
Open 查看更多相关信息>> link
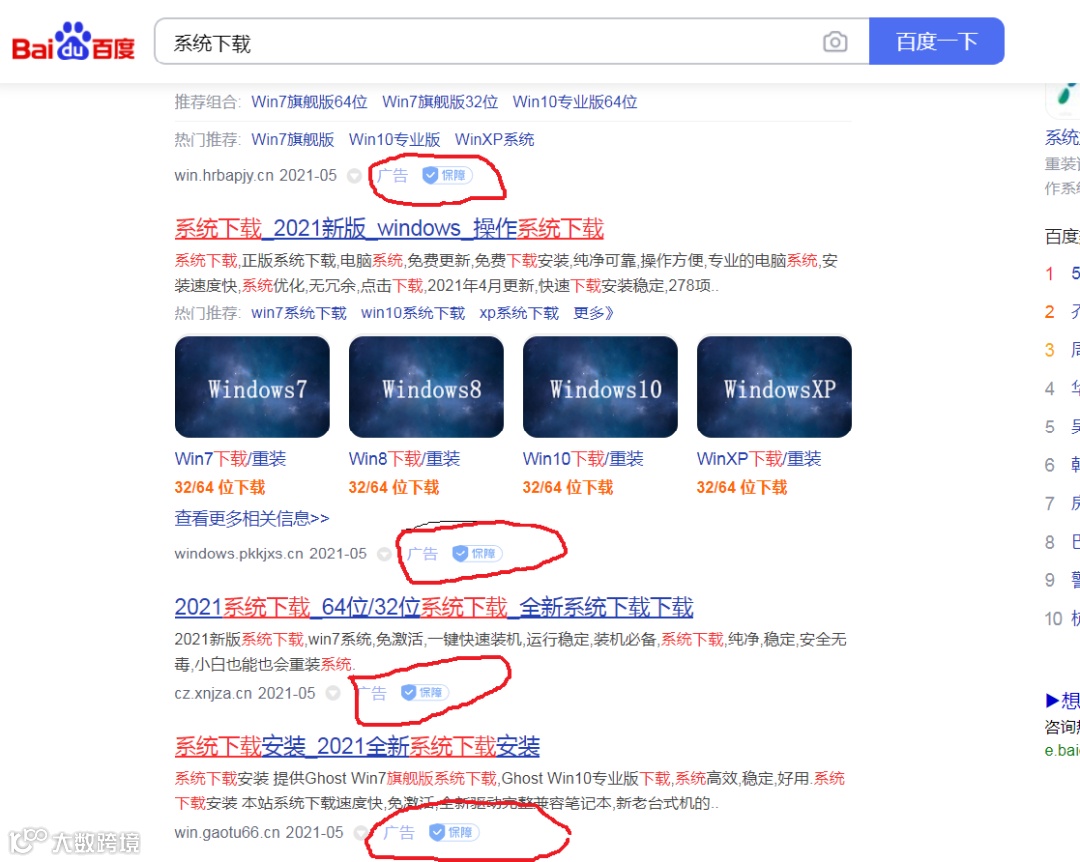pyautogui.click(x=252, y=518)
